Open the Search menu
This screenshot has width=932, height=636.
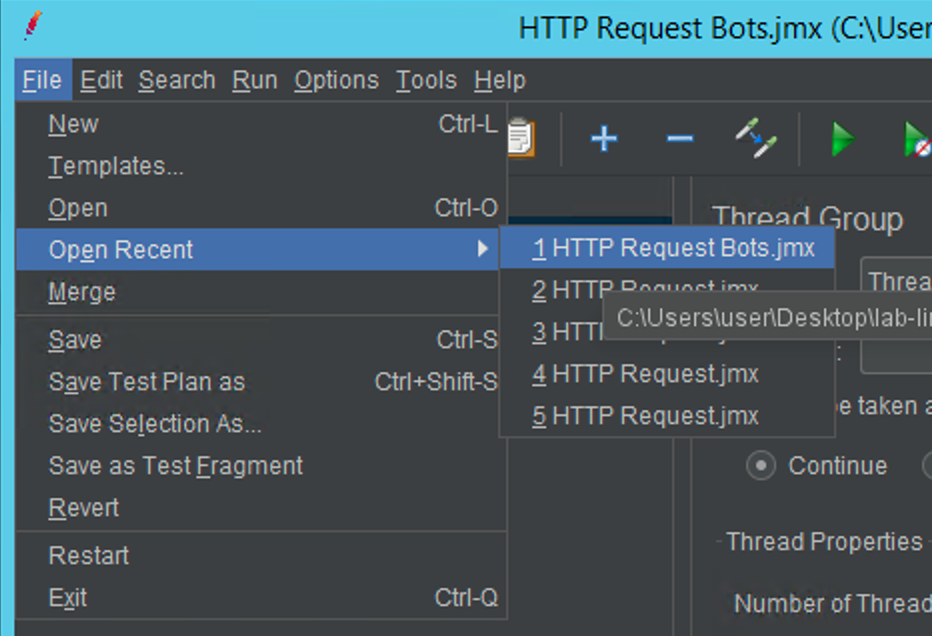pos(177,80)
